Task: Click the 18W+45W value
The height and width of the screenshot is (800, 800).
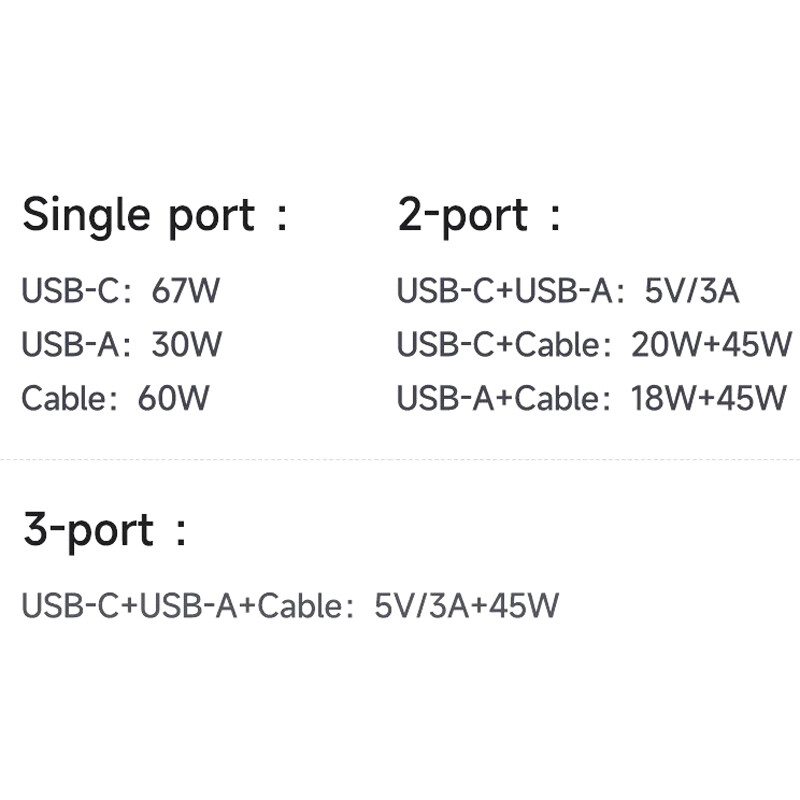Action: (709, 397)
